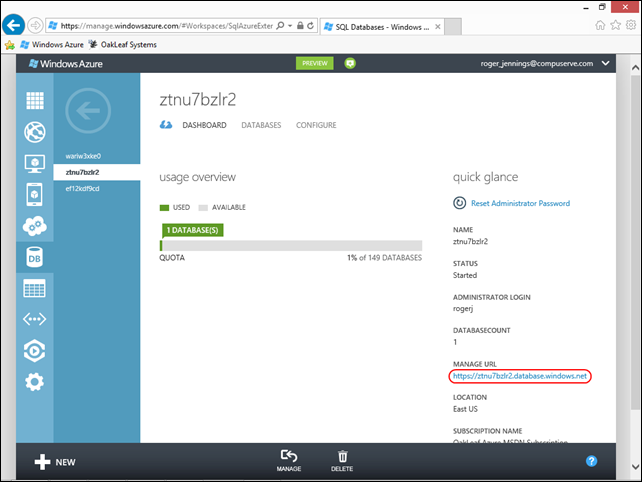The image size is (642, 482).
Task: Open the Settings gear icon in sidebar
Action: (35, 382)
